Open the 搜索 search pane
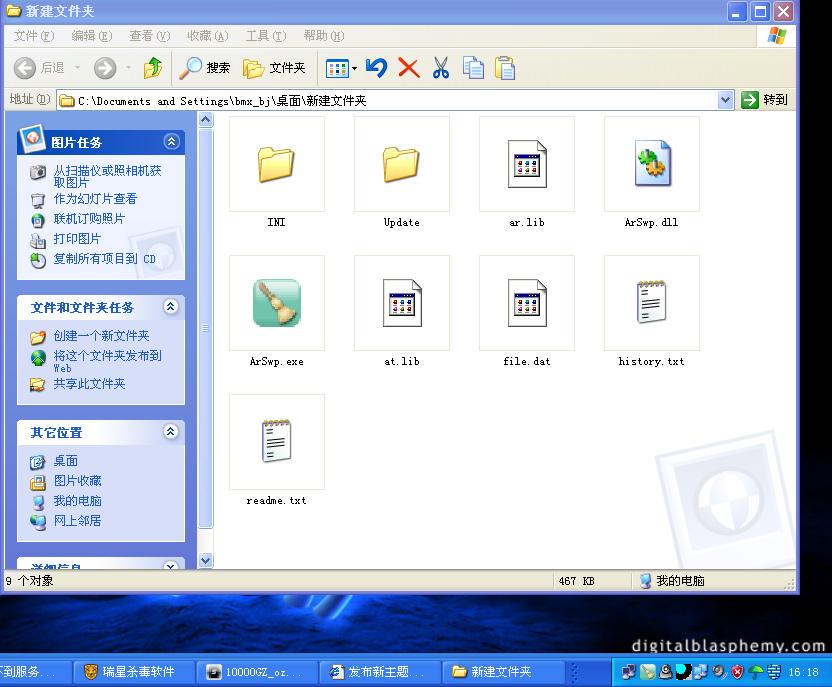 [204, 68]
